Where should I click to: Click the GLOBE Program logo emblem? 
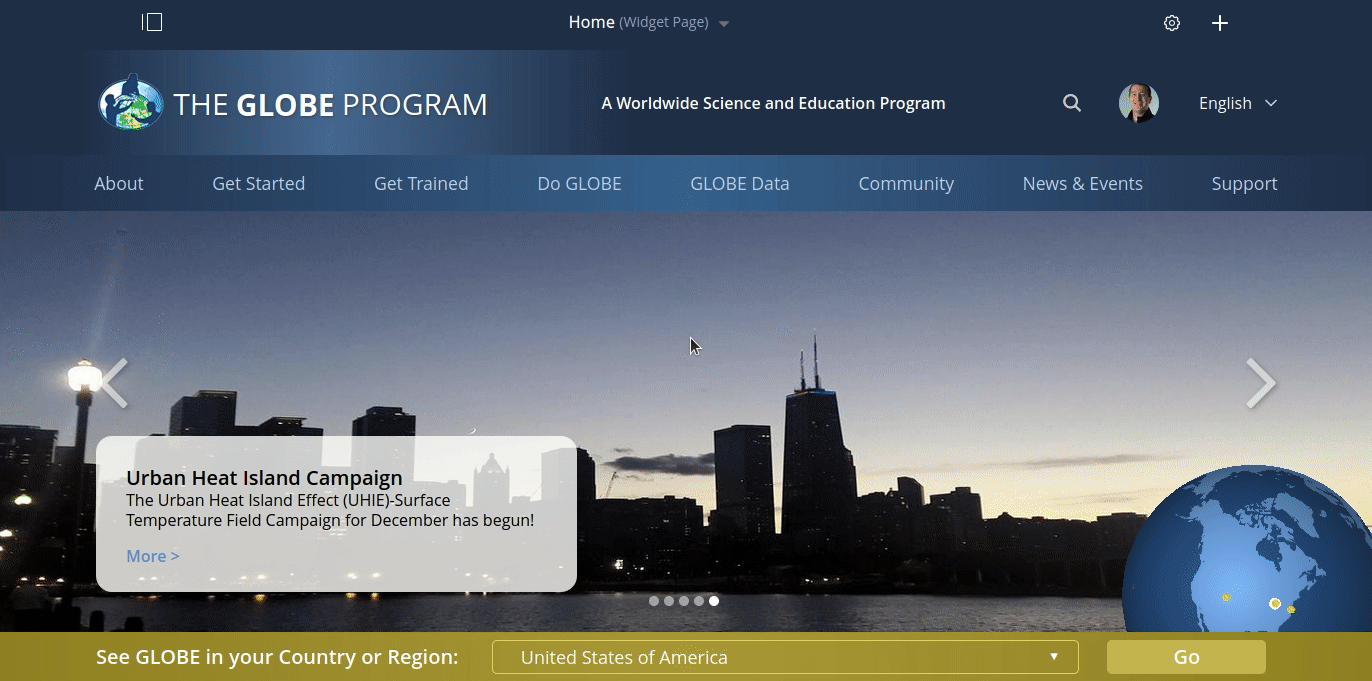coord(131,103)
